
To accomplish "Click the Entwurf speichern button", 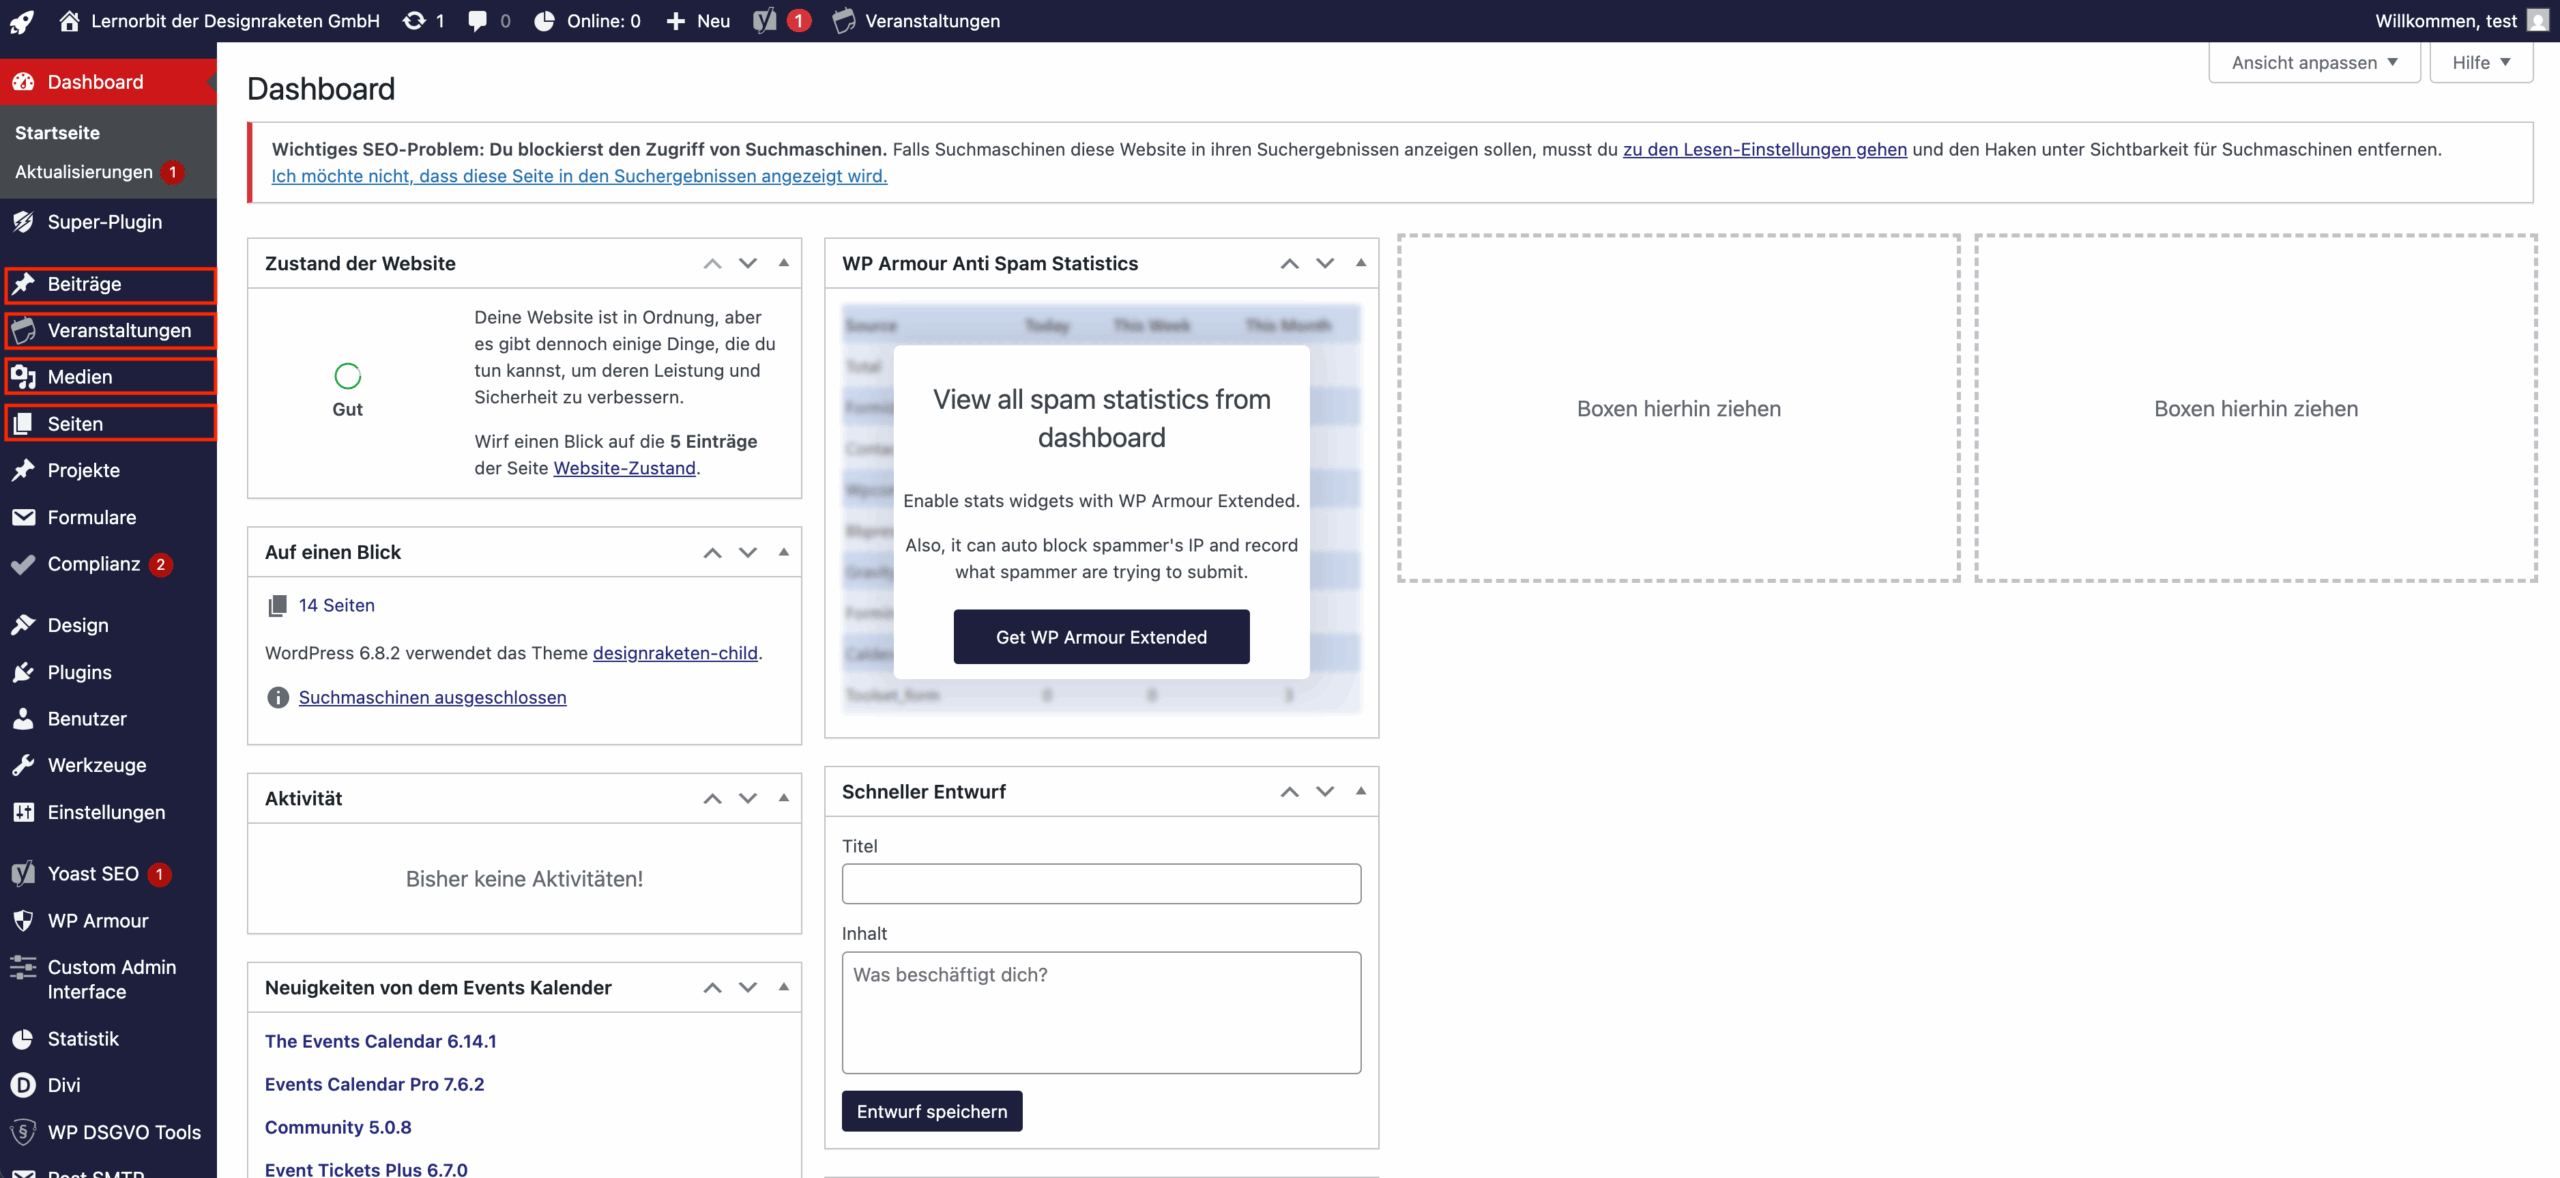I will pos(931,1111).
